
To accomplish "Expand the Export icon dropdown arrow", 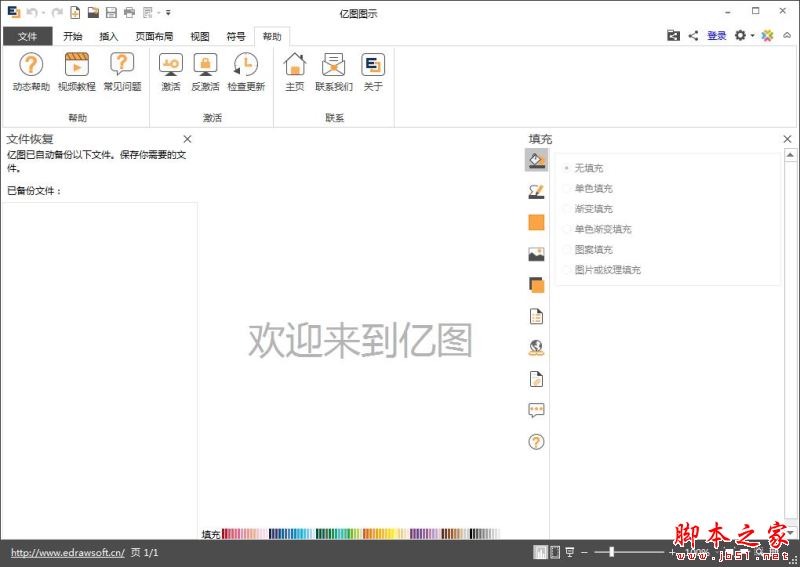I will point(159,13).
